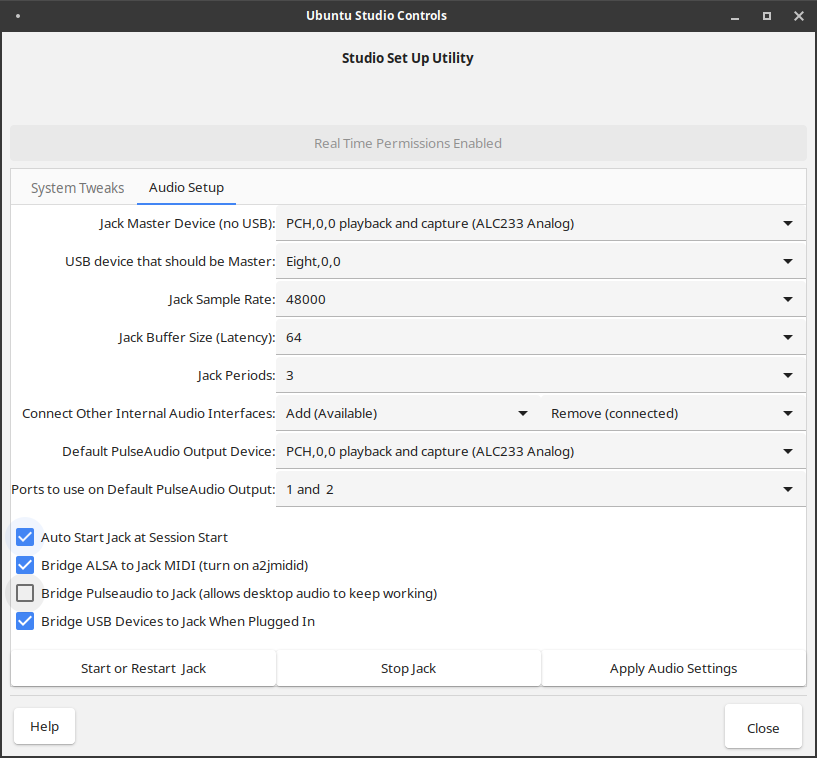Open Help for Ubuntu Studio Controls
The image size is (817, 758).
[44, 726]
